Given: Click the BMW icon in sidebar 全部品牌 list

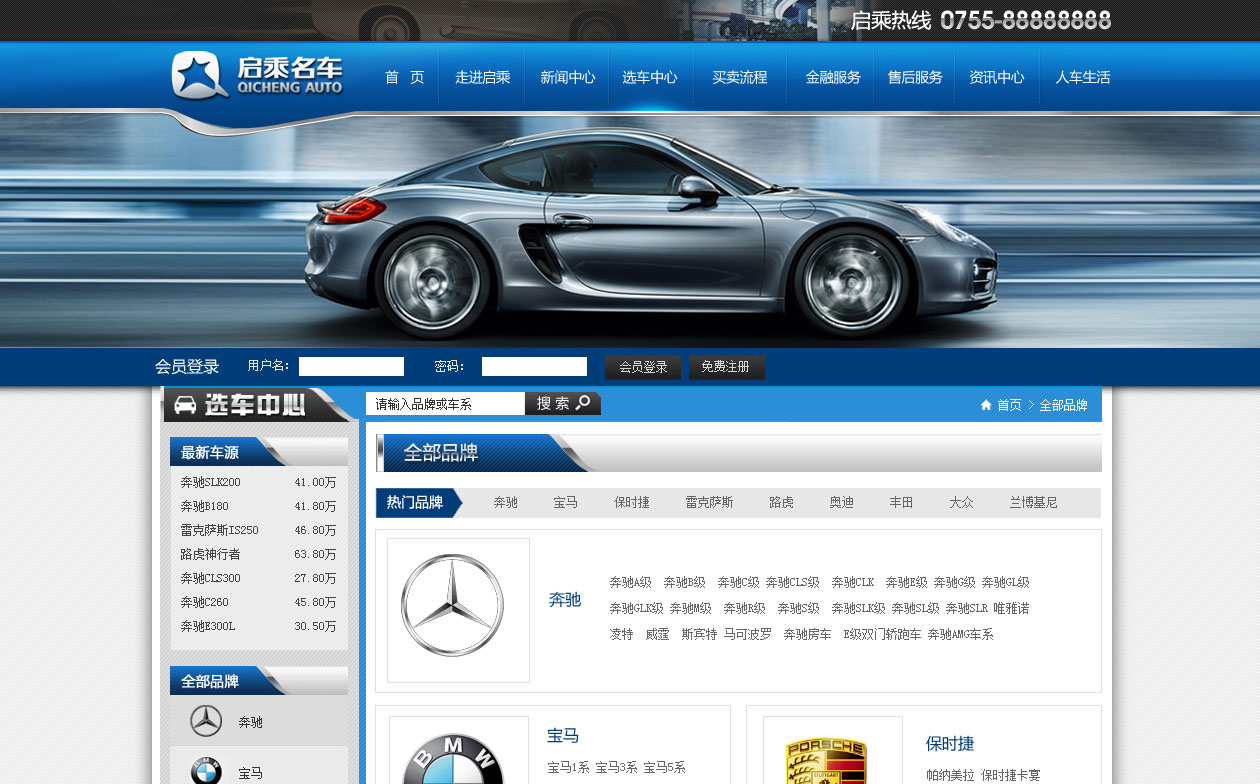Looking at the screenshot, I should (x=206, y=770).
